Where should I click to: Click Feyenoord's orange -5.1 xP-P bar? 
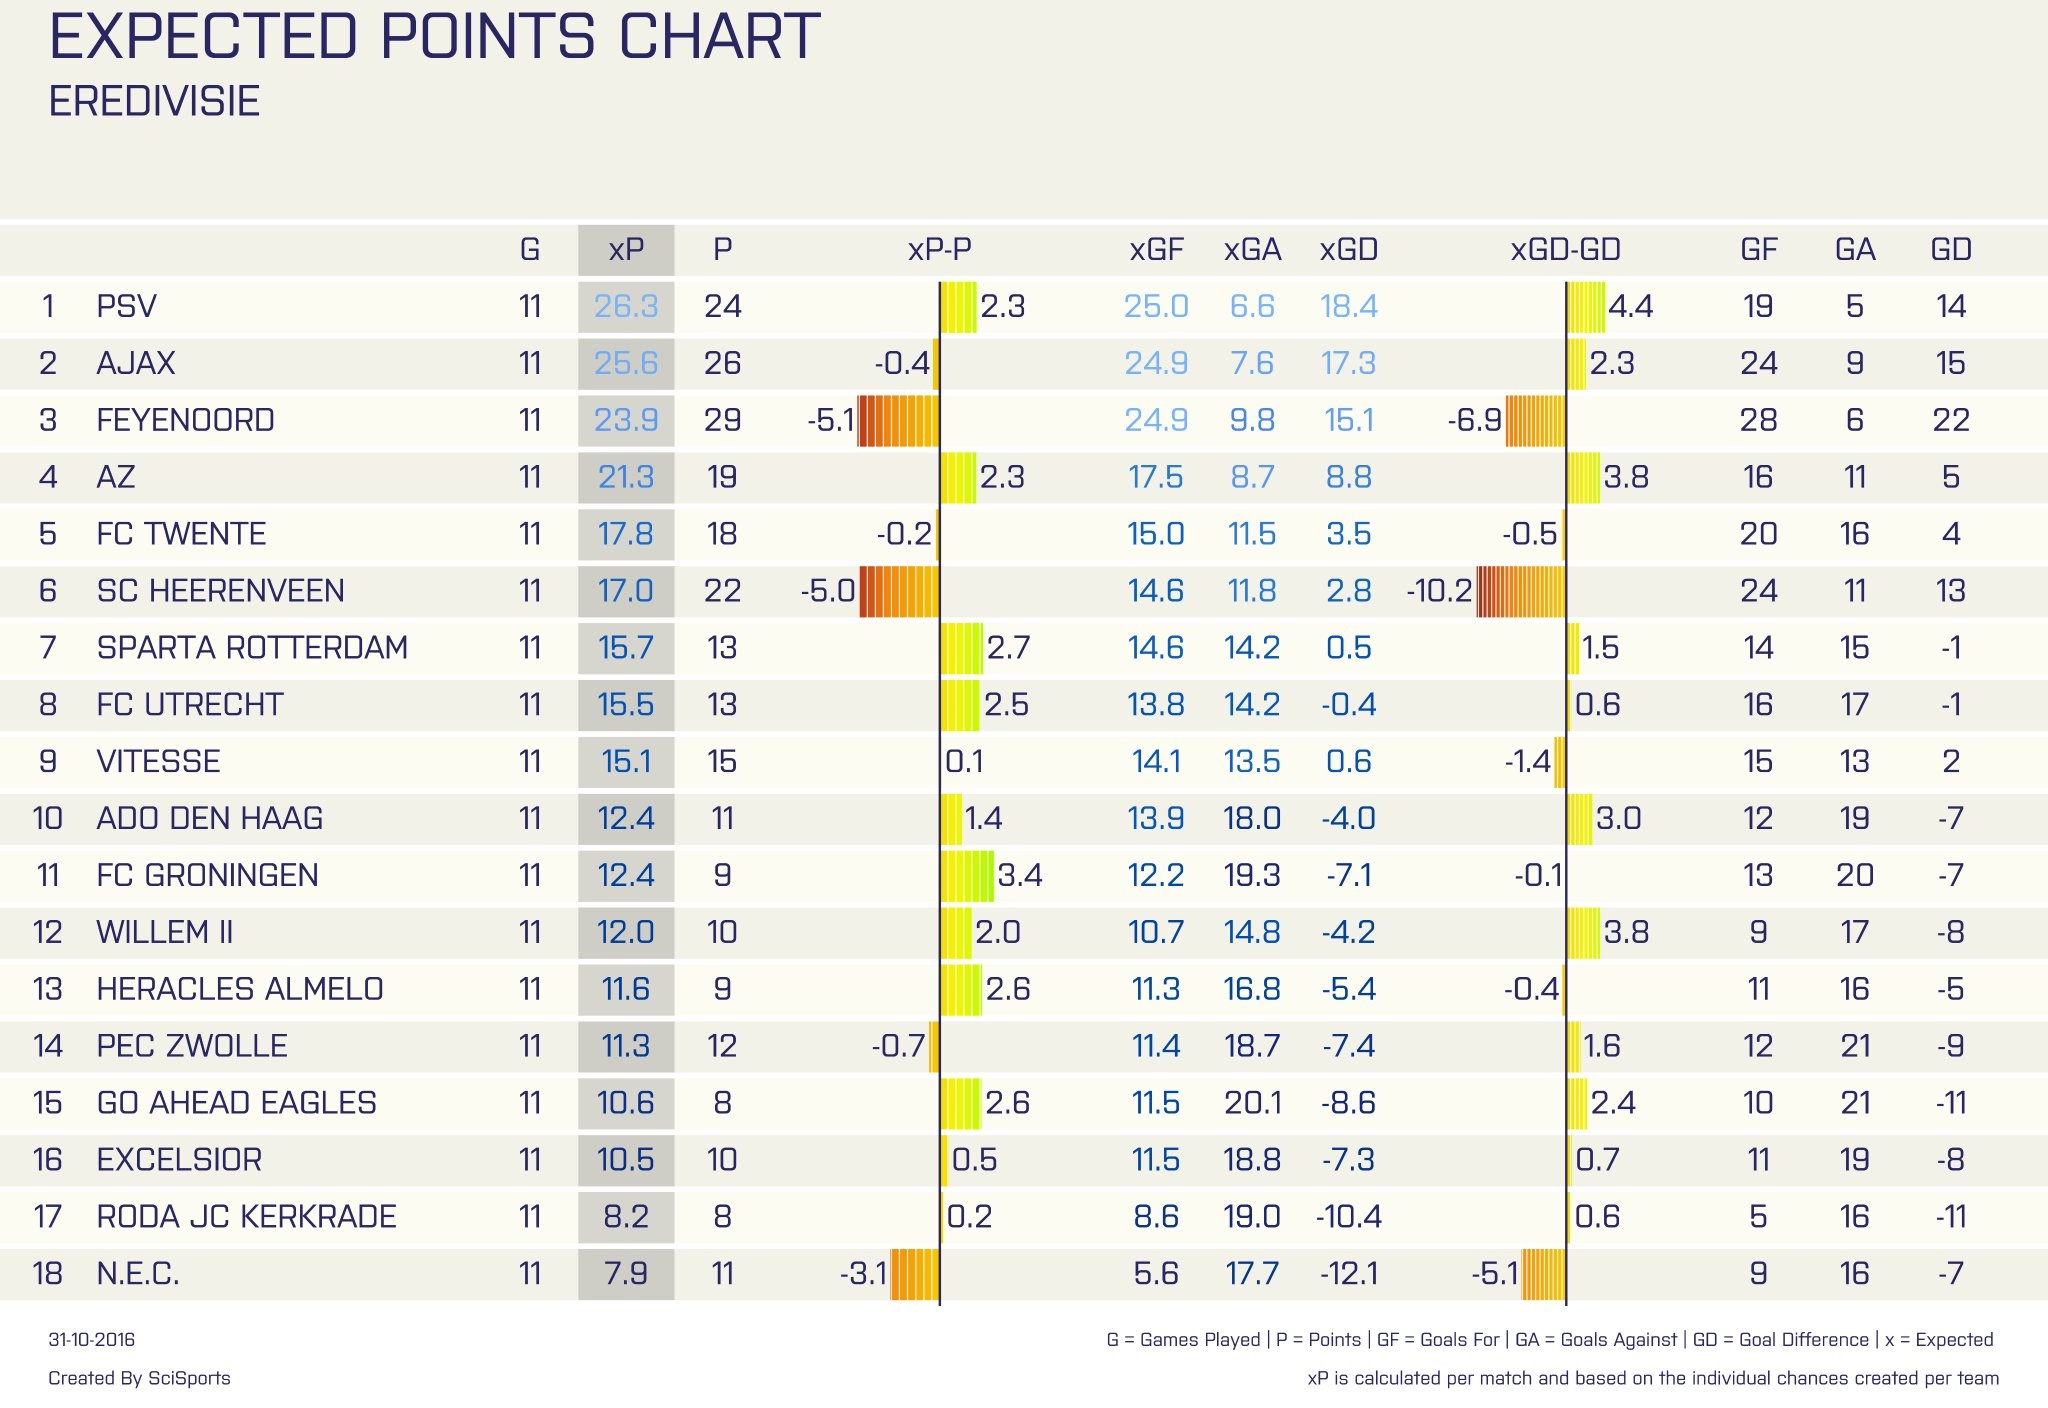(898, 420)
